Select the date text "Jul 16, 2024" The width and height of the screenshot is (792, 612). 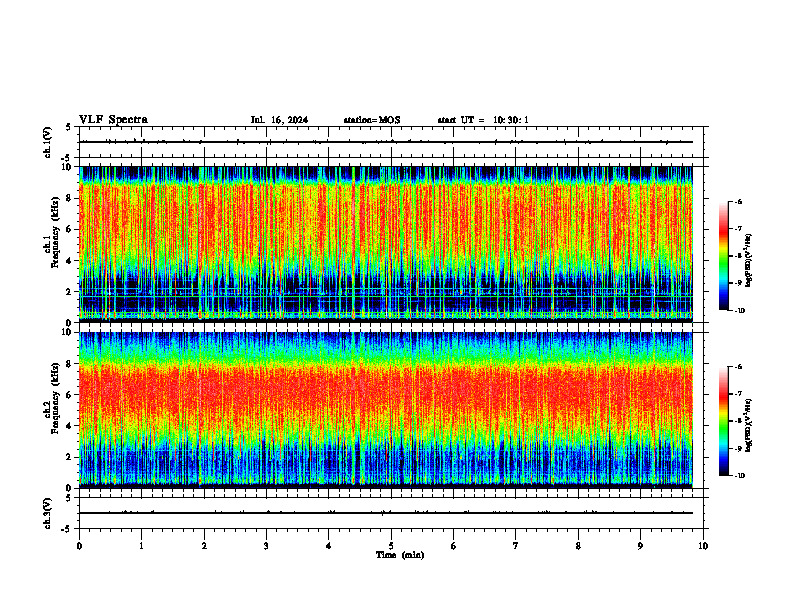pos(279,120)
